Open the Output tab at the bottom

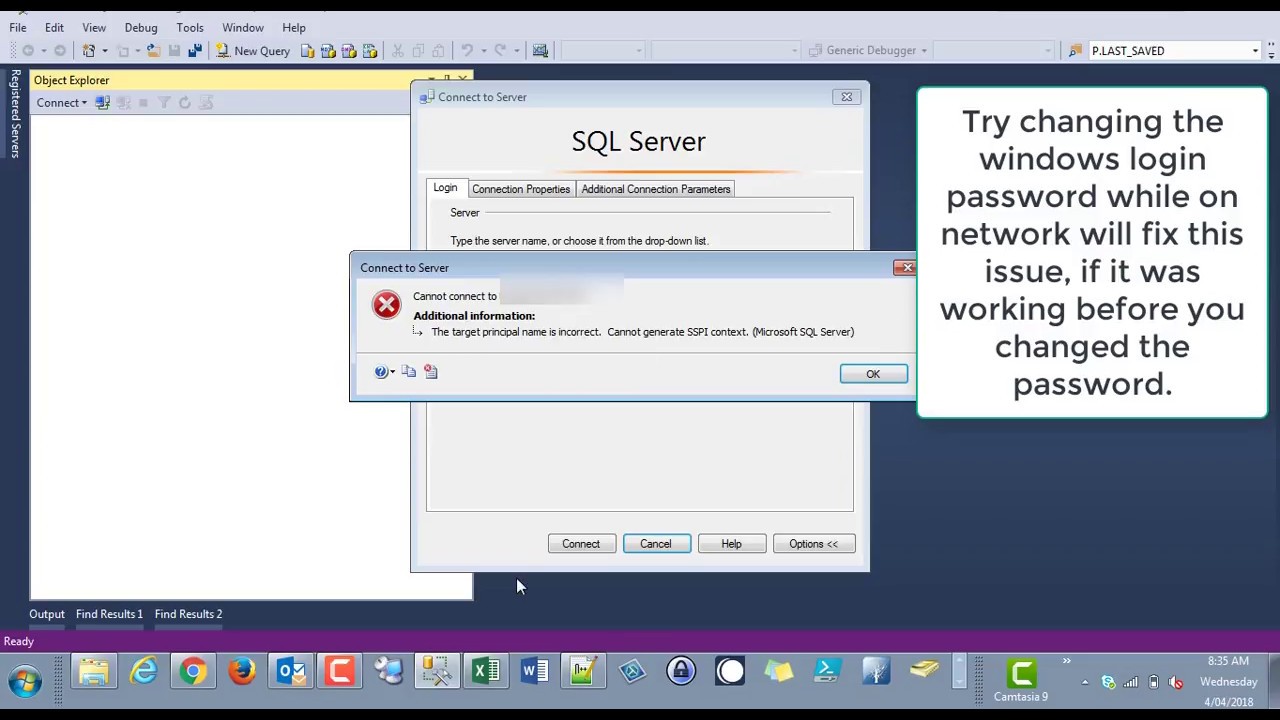(47, 614)
